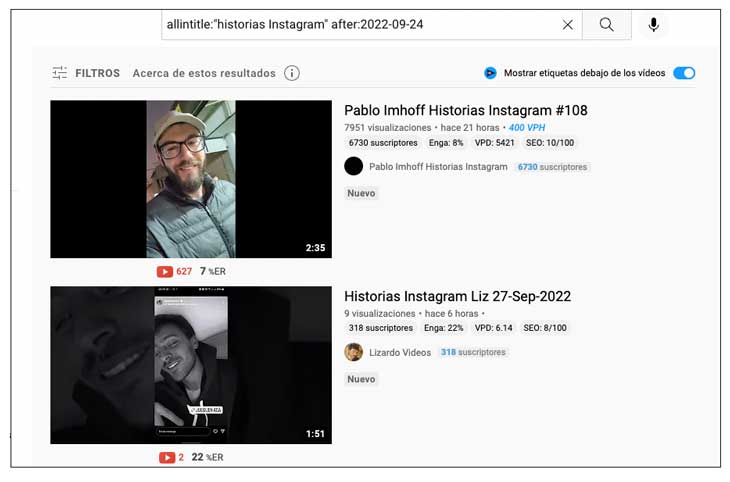The width and height of the screenshot is (730, 482).
Task: Click the black Pablo Imhoff channel avatar
Action: [353, 166]
